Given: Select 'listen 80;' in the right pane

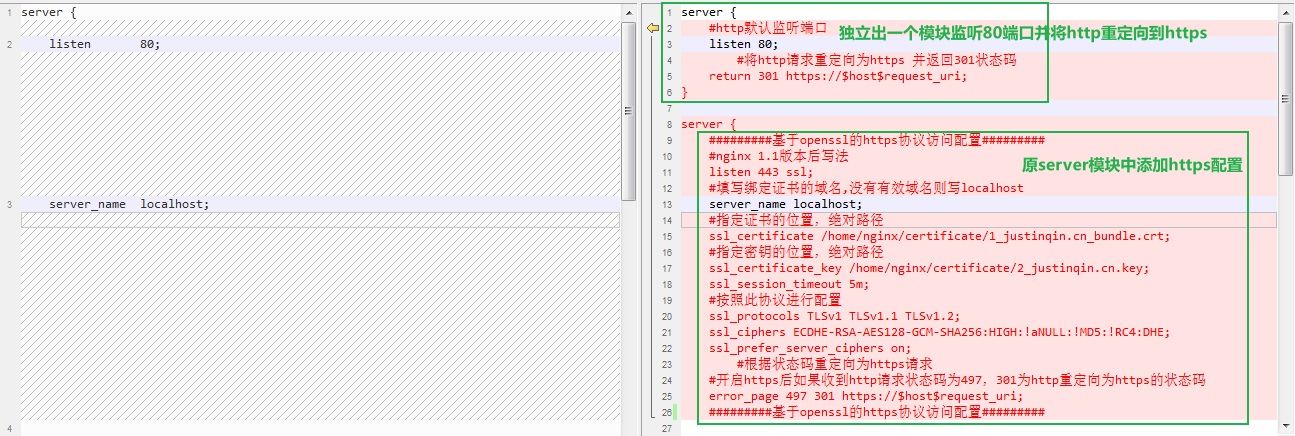Looking at the screenshot, I should (x=743, y=44).
